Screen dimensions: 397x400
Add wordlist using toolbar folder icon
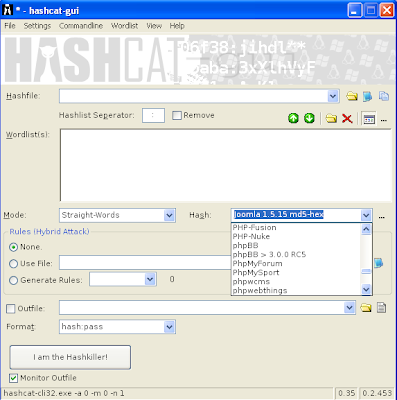point(331,118)
